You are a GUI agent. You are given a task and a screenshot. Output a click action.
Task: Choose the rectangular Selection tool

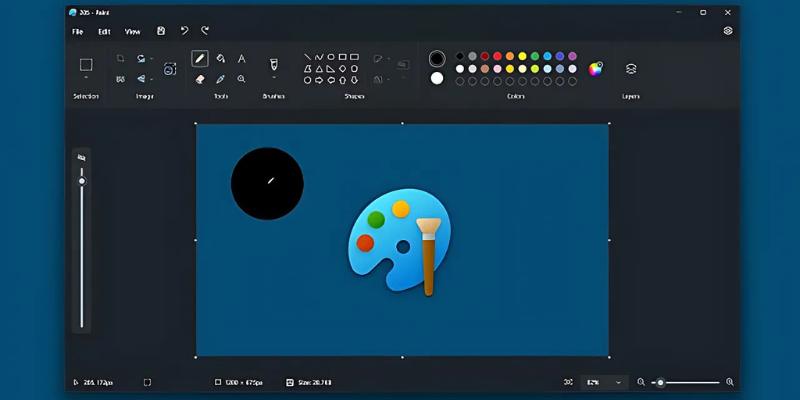[86, 65]
